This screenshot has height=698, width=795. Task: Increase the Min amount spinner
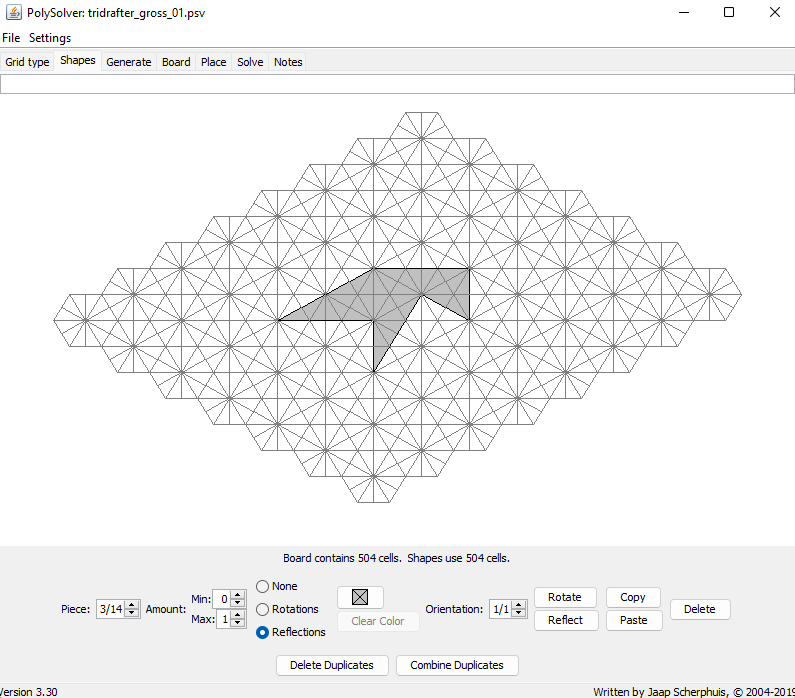click(237, 595)
